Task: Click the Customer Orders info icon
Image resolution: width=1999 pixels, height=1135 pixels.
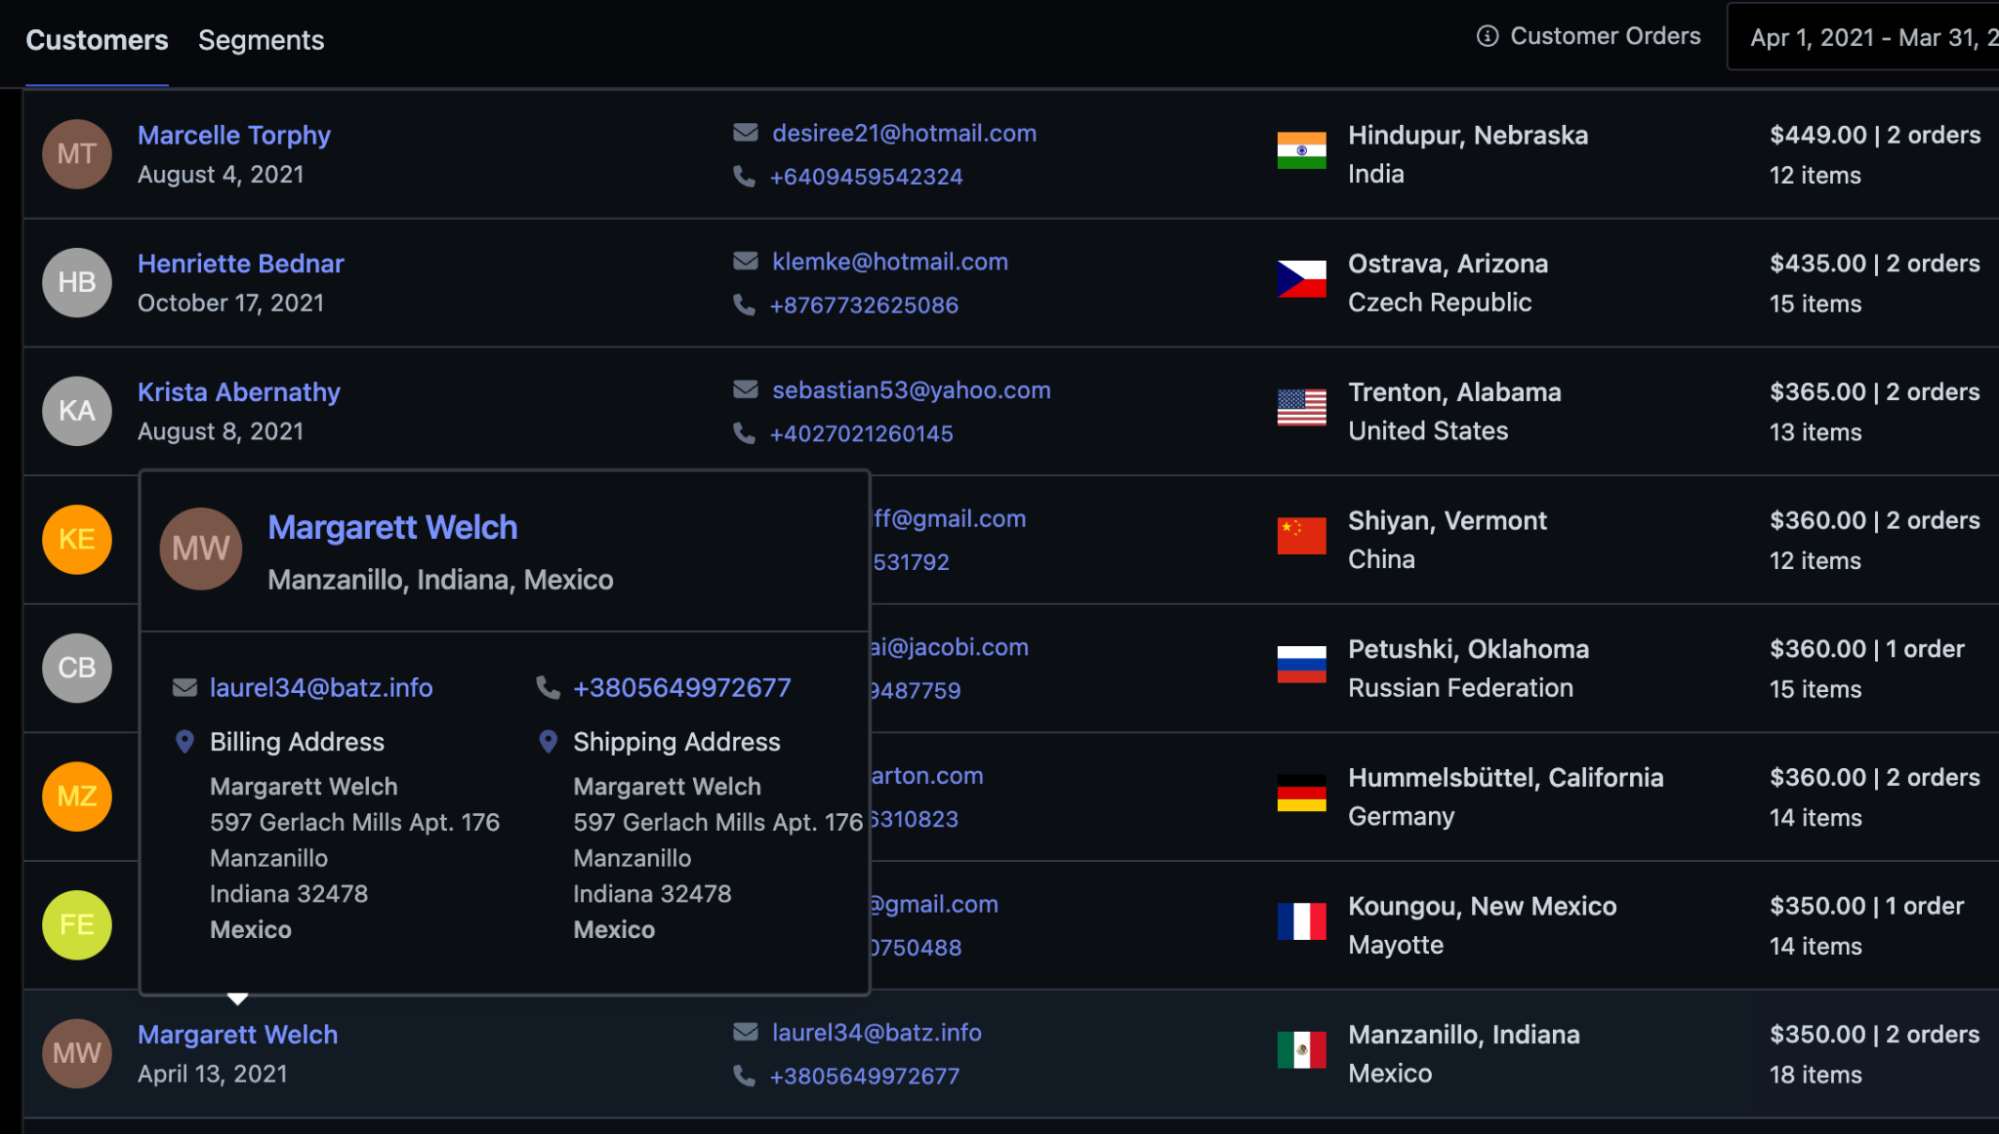Action: (x=1487, y=36)
